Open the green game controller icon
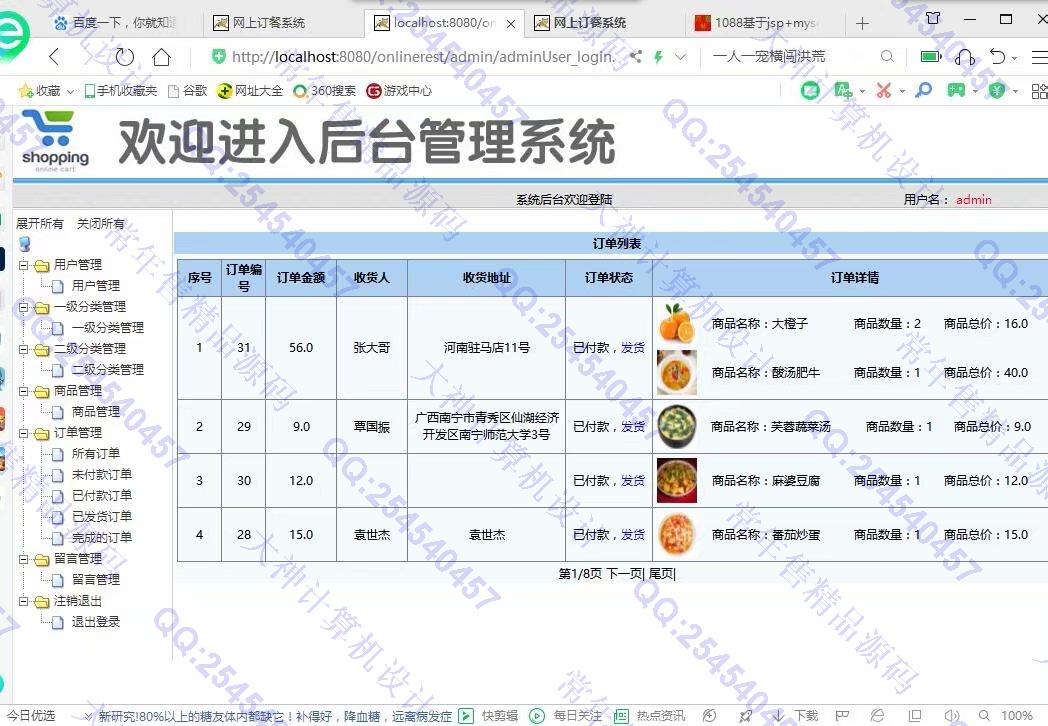This screenshot has height=726, width=1048. click(x=956, y=90)
